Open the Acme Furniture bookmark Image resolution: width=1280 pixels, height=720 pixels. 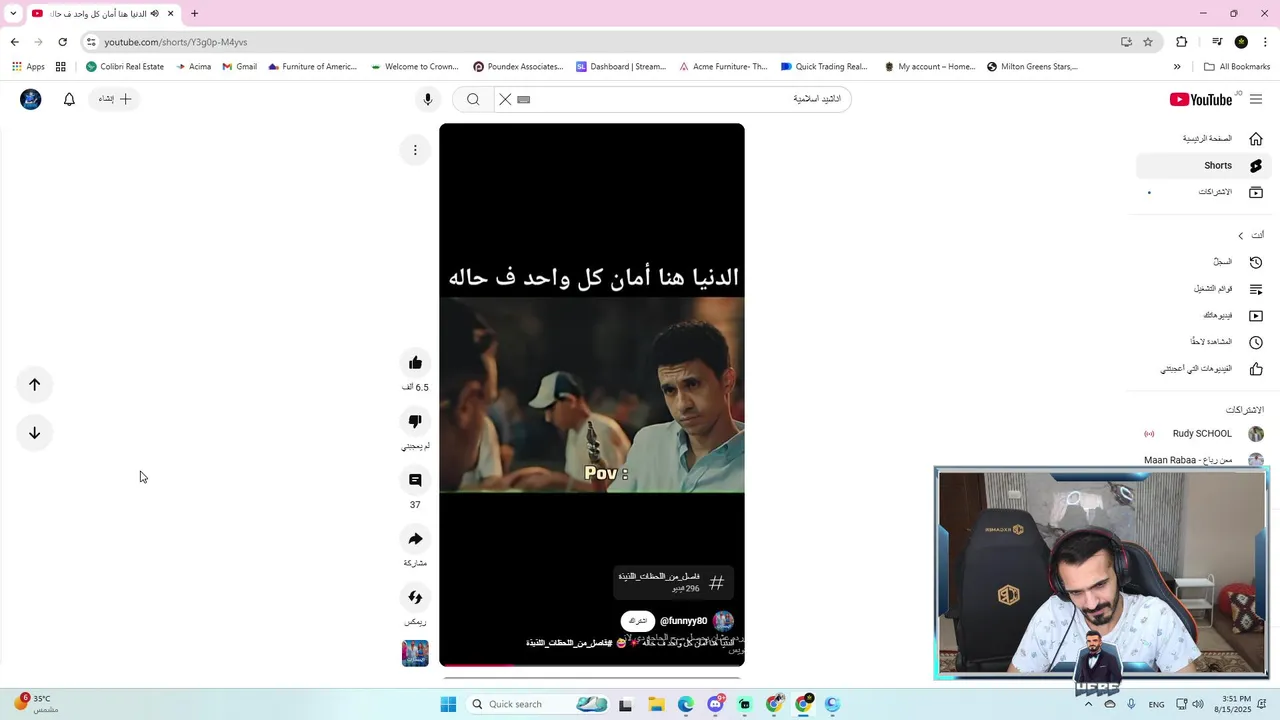723,67
